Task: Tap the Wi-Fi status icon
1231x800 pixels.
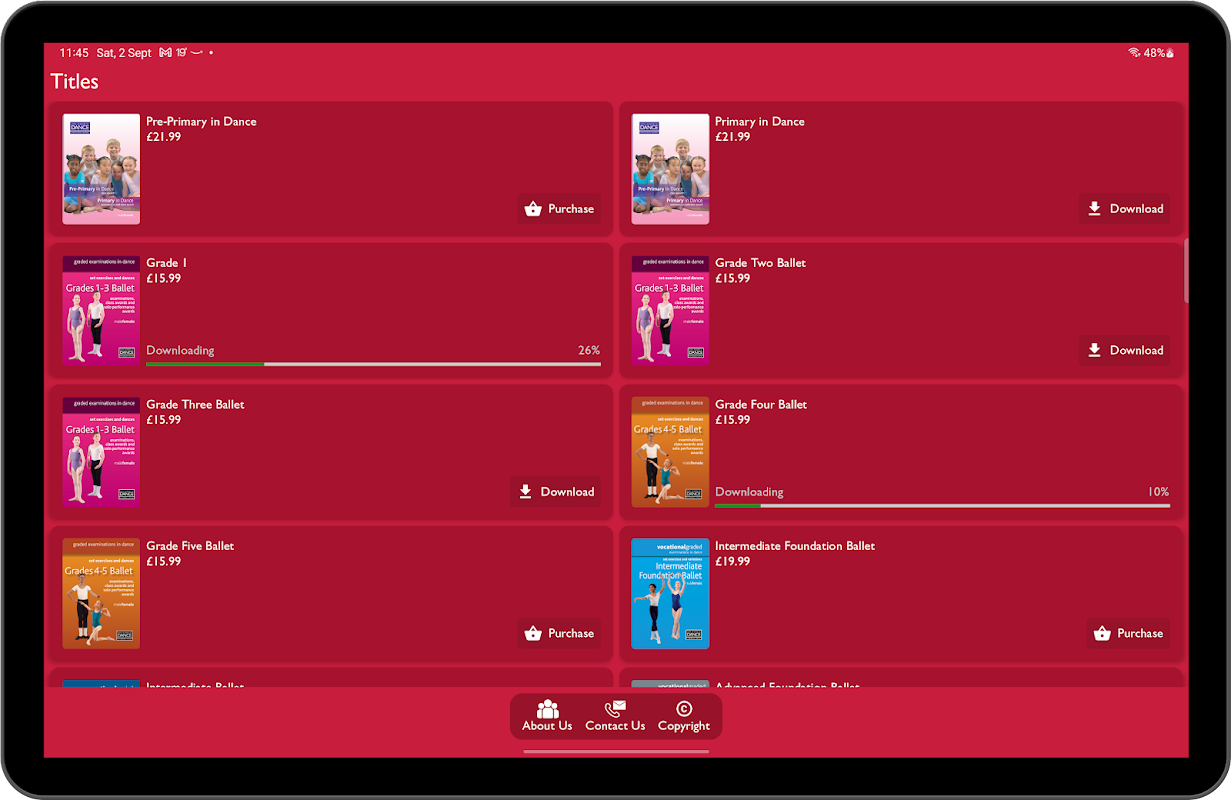Action: [x=1134, y=53]
